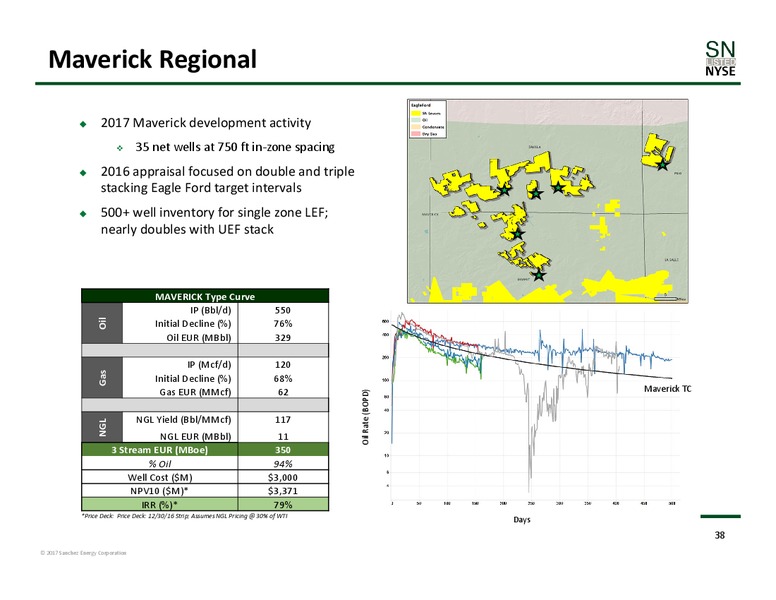Click the bullet about 2016 appraisal stacking
776x600 pixels.
tap(227, 179)
